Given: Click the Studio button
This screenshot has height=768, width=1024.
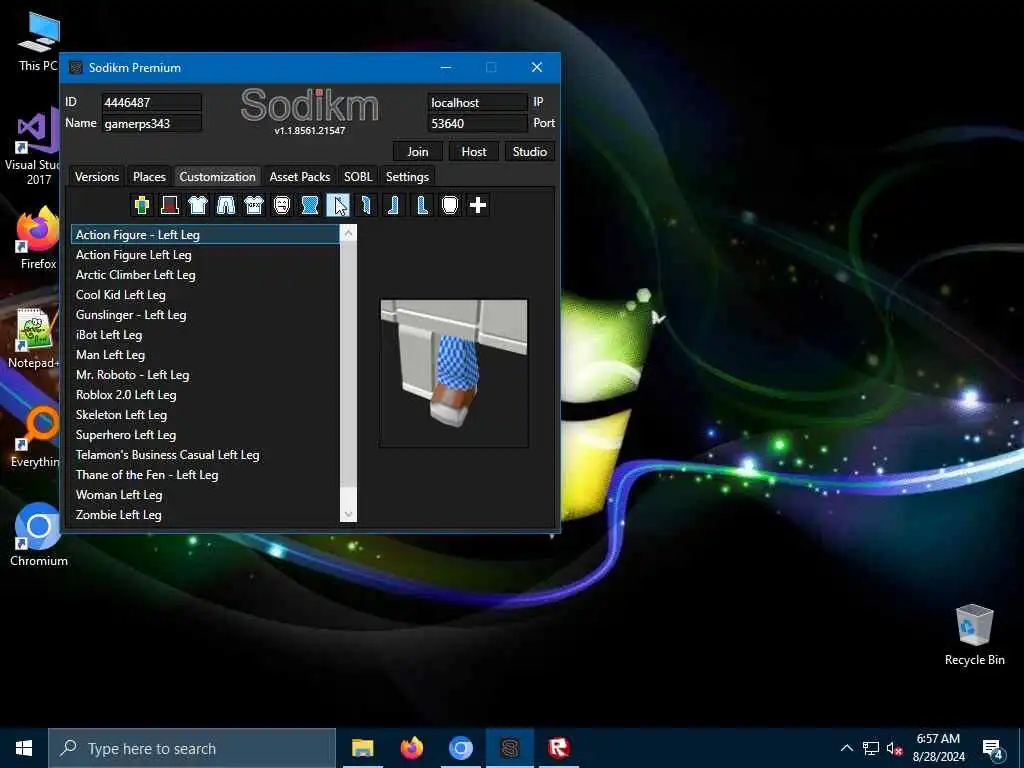Looking at the screenshot, I should [x=530, y=152].
